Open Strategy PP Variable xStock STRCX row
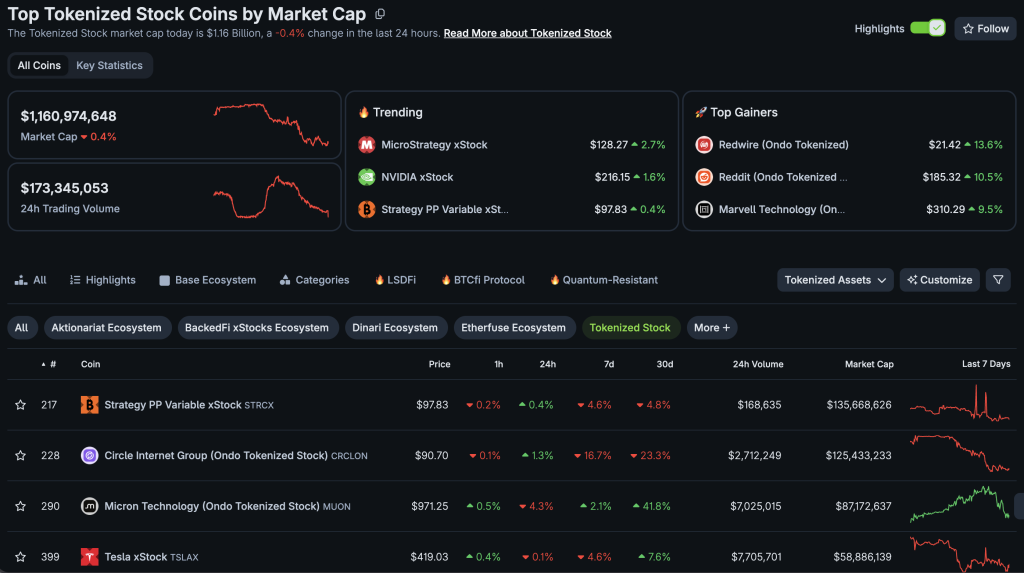The width and height of the screenshot is (1024, 573). pos(189,405)
